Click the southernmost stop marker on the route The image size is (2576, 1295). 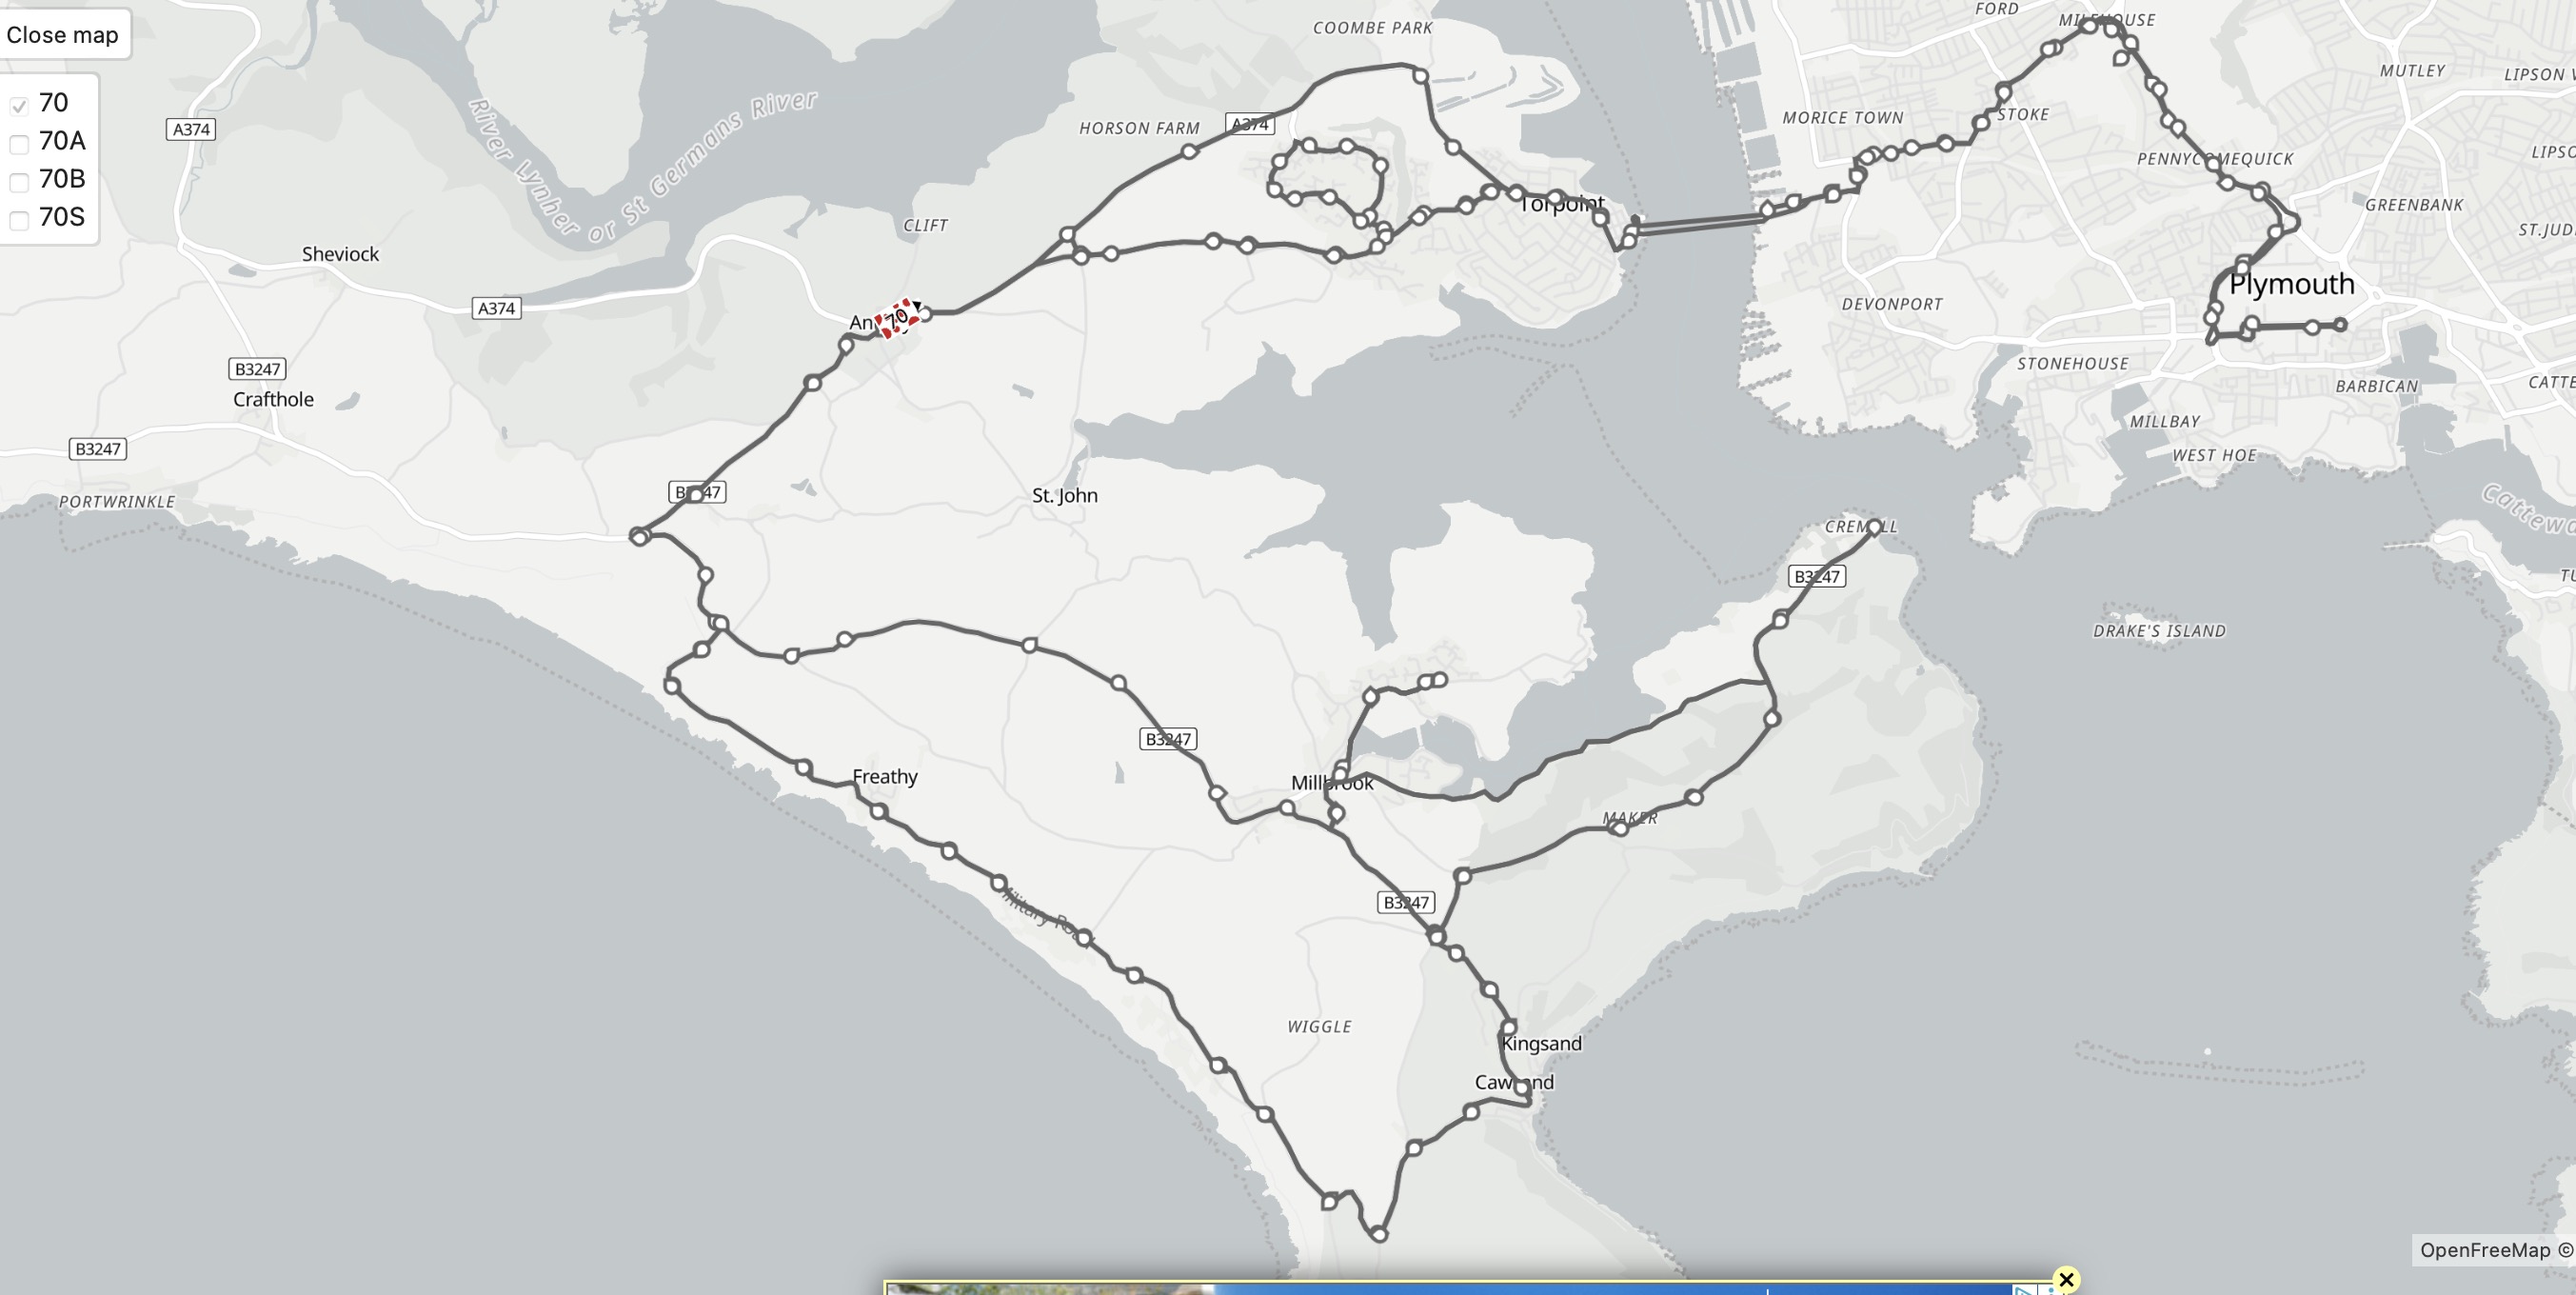point(1379,1234)
